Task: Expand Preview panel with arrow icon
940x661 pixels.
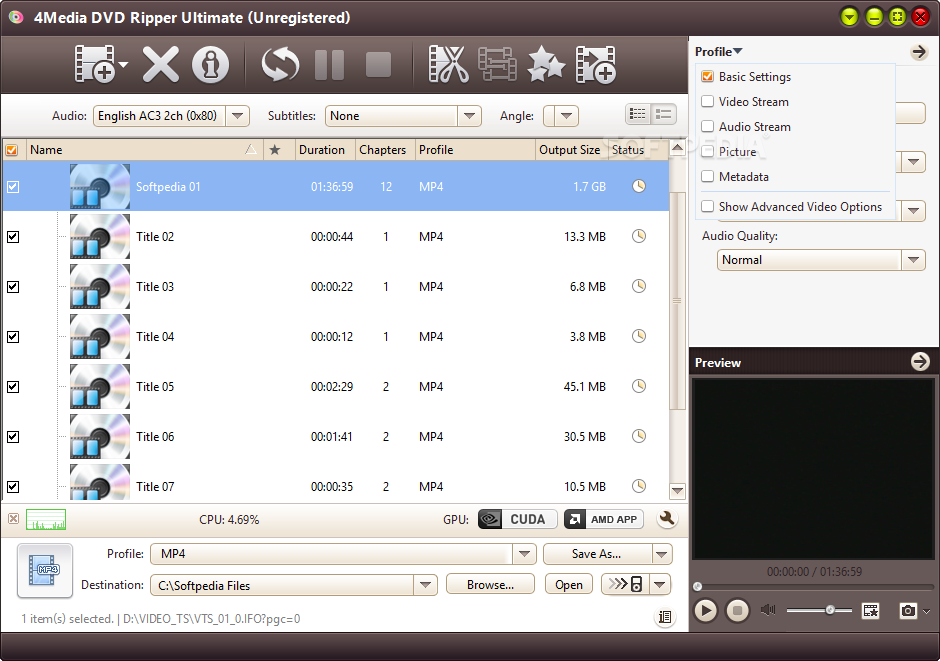Action: pyautogui.click(x=920, y=361)
